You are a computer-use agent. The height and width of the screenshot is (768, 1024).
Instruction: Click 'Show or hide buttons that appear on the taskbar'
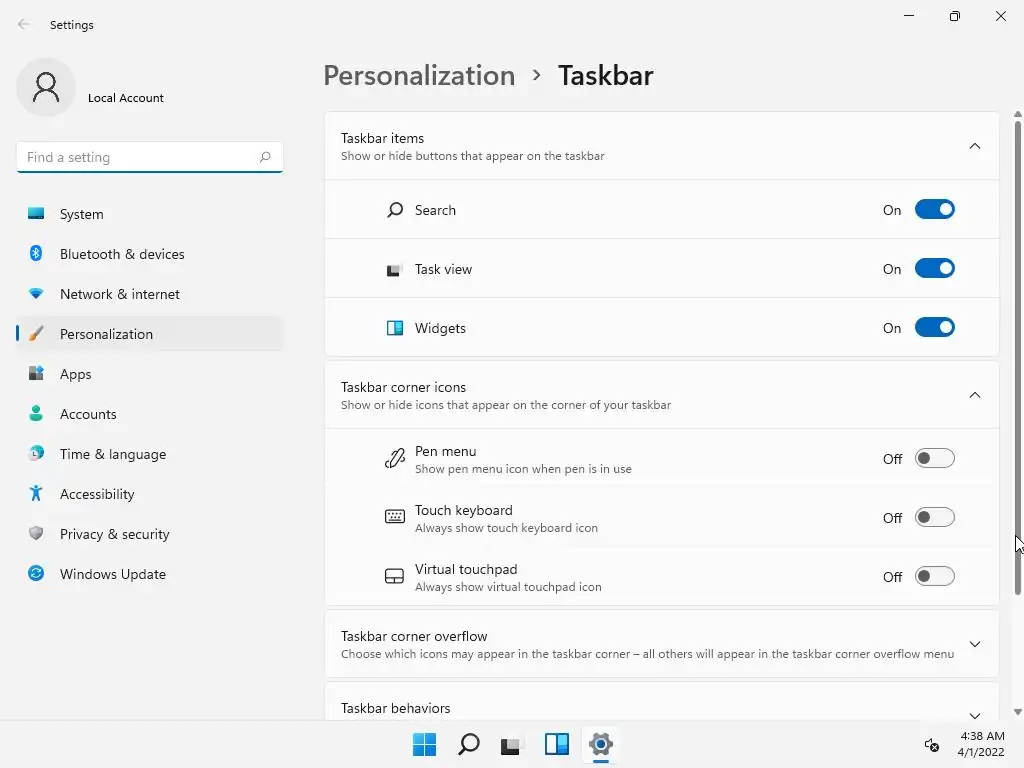pyautogui.click(x=473, y=156)
